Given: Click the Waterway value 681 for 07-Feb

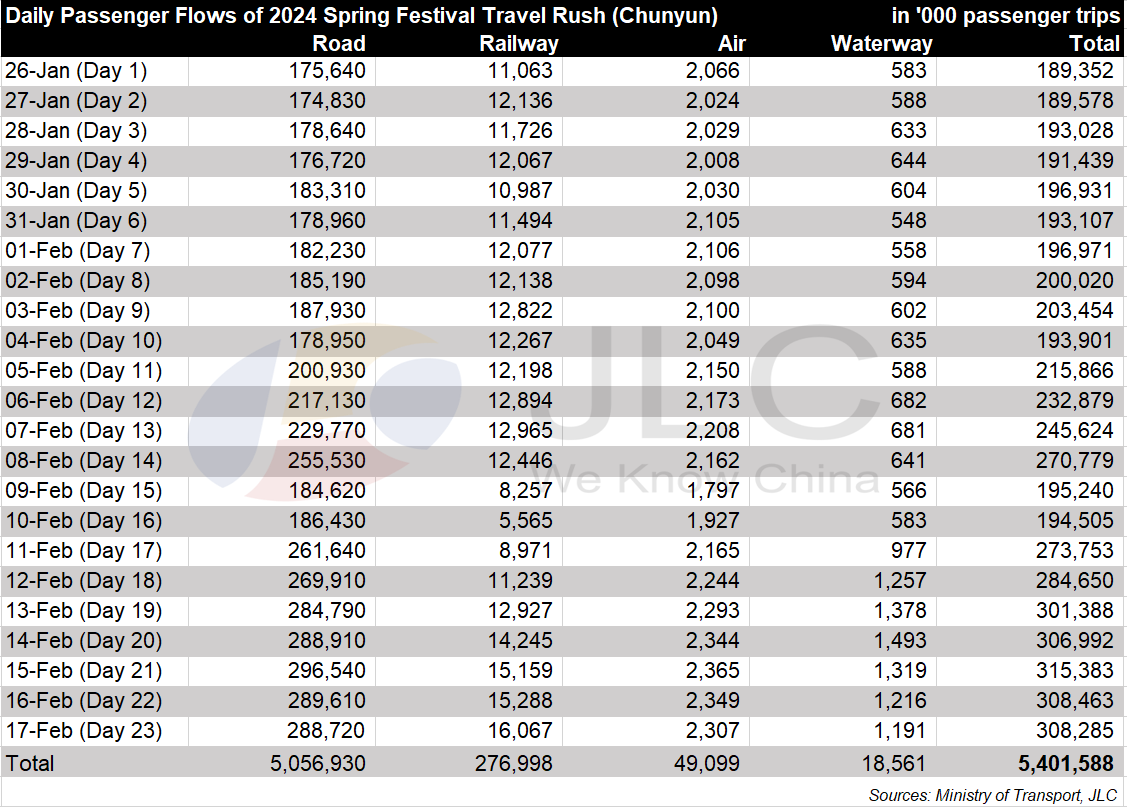Looking at the screenshot, I should [x=908, y=431].
